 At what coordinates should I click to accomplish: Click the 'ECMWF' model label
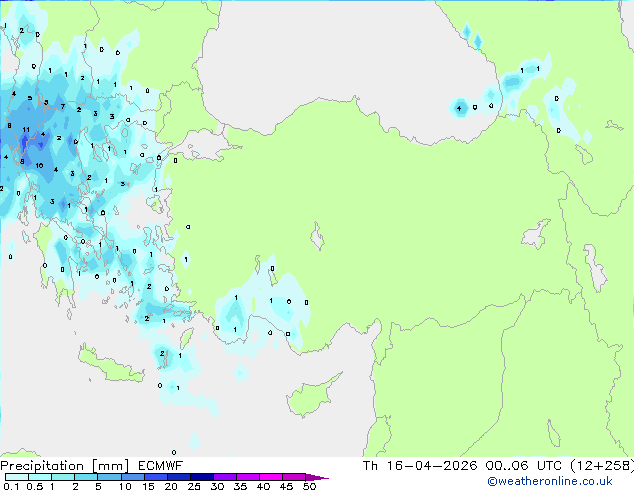point(161,466)
